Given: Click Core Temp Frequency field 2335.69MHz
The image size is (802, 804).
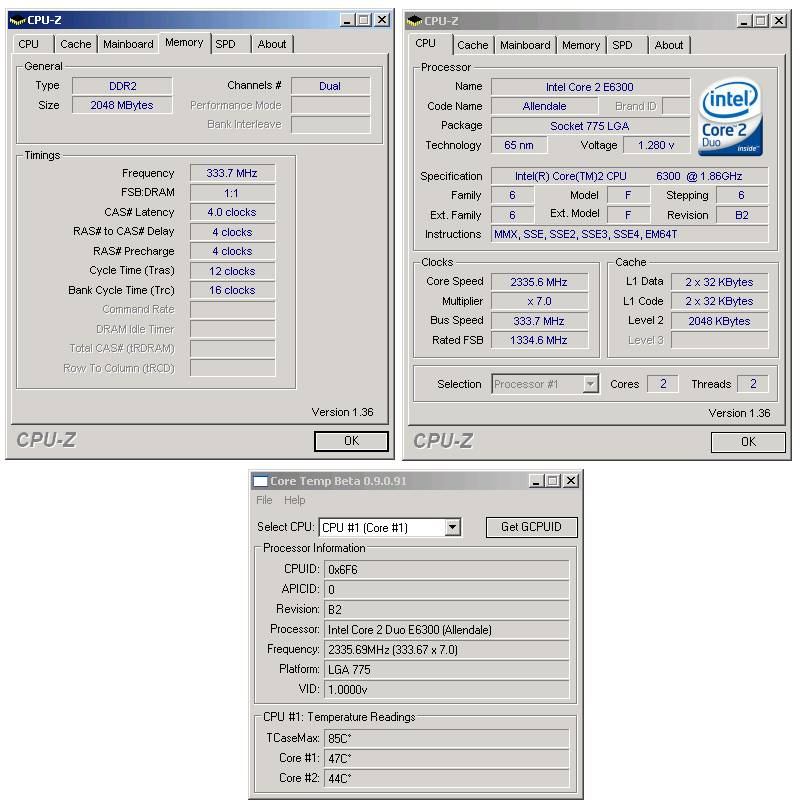Looking at the screenshot, I should 447,650.
